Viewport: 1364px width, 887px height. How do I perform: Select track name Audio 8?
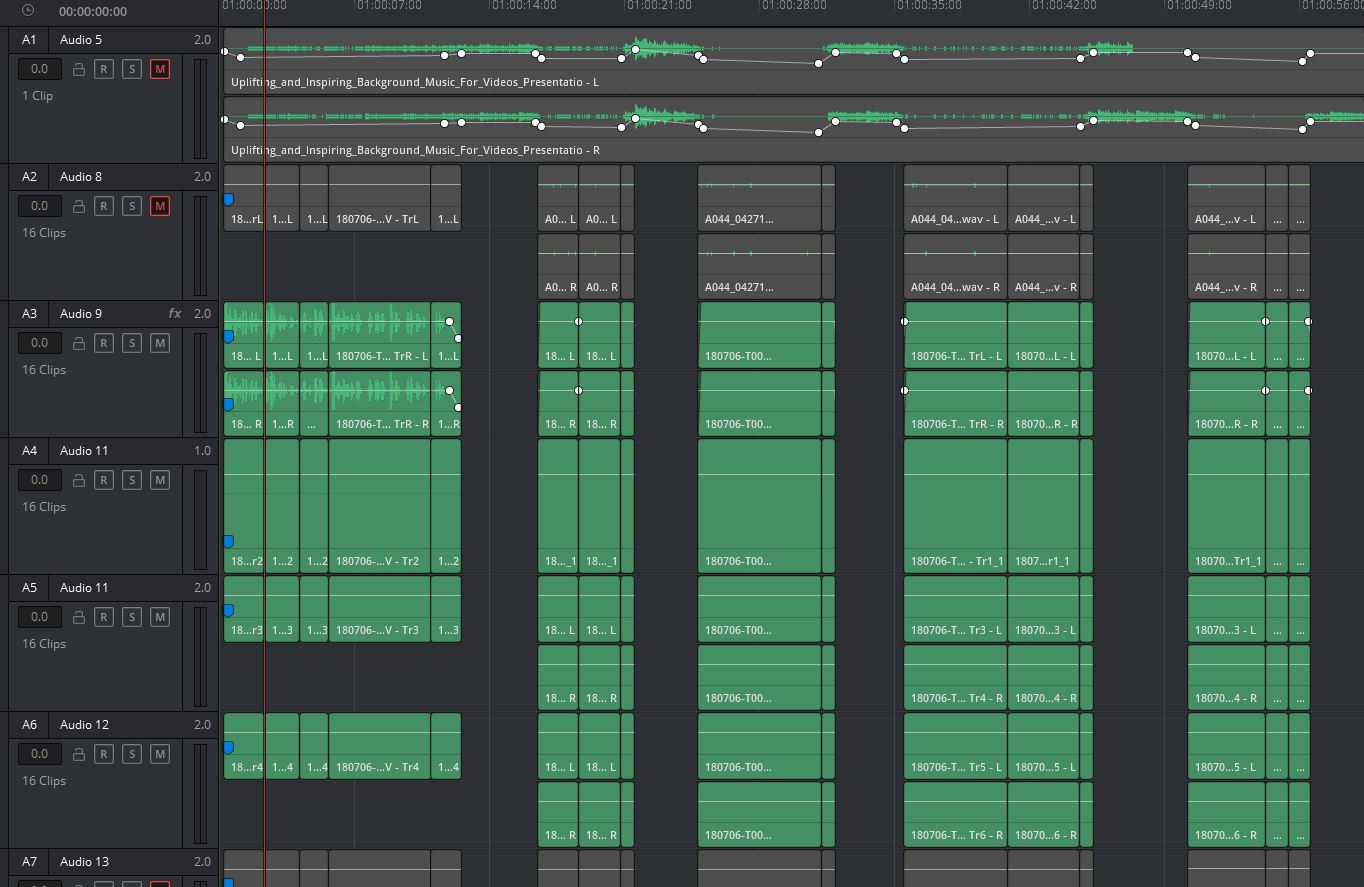coord(81,176)
